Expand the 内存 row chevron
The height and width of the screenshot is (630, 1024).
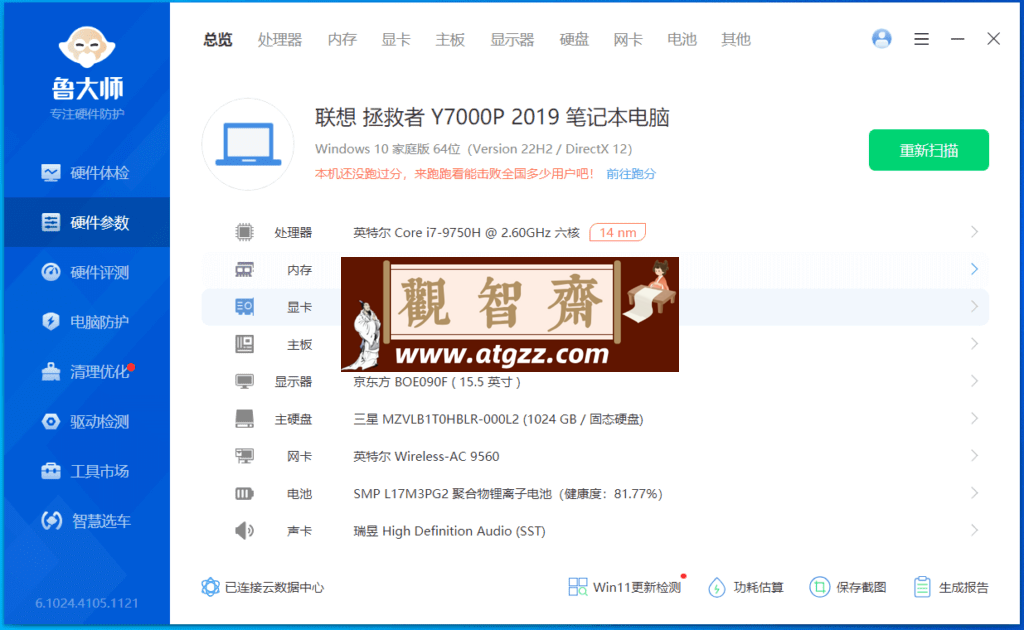(974, 269)
